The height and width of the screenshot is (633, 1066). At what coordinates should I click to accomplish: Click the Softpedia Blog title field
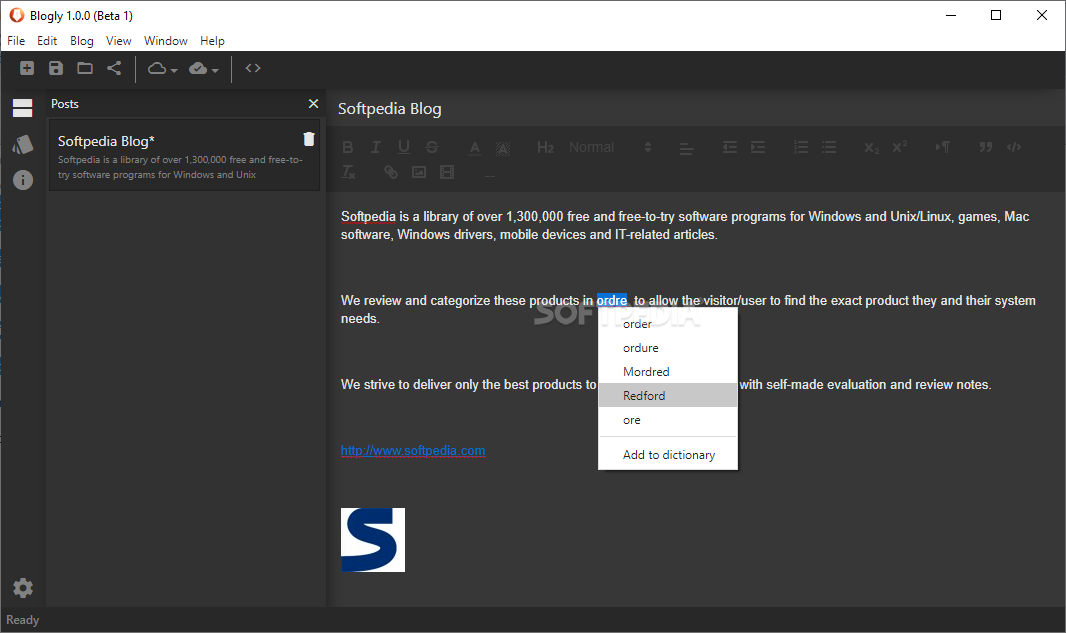click(x=390, y=109)
